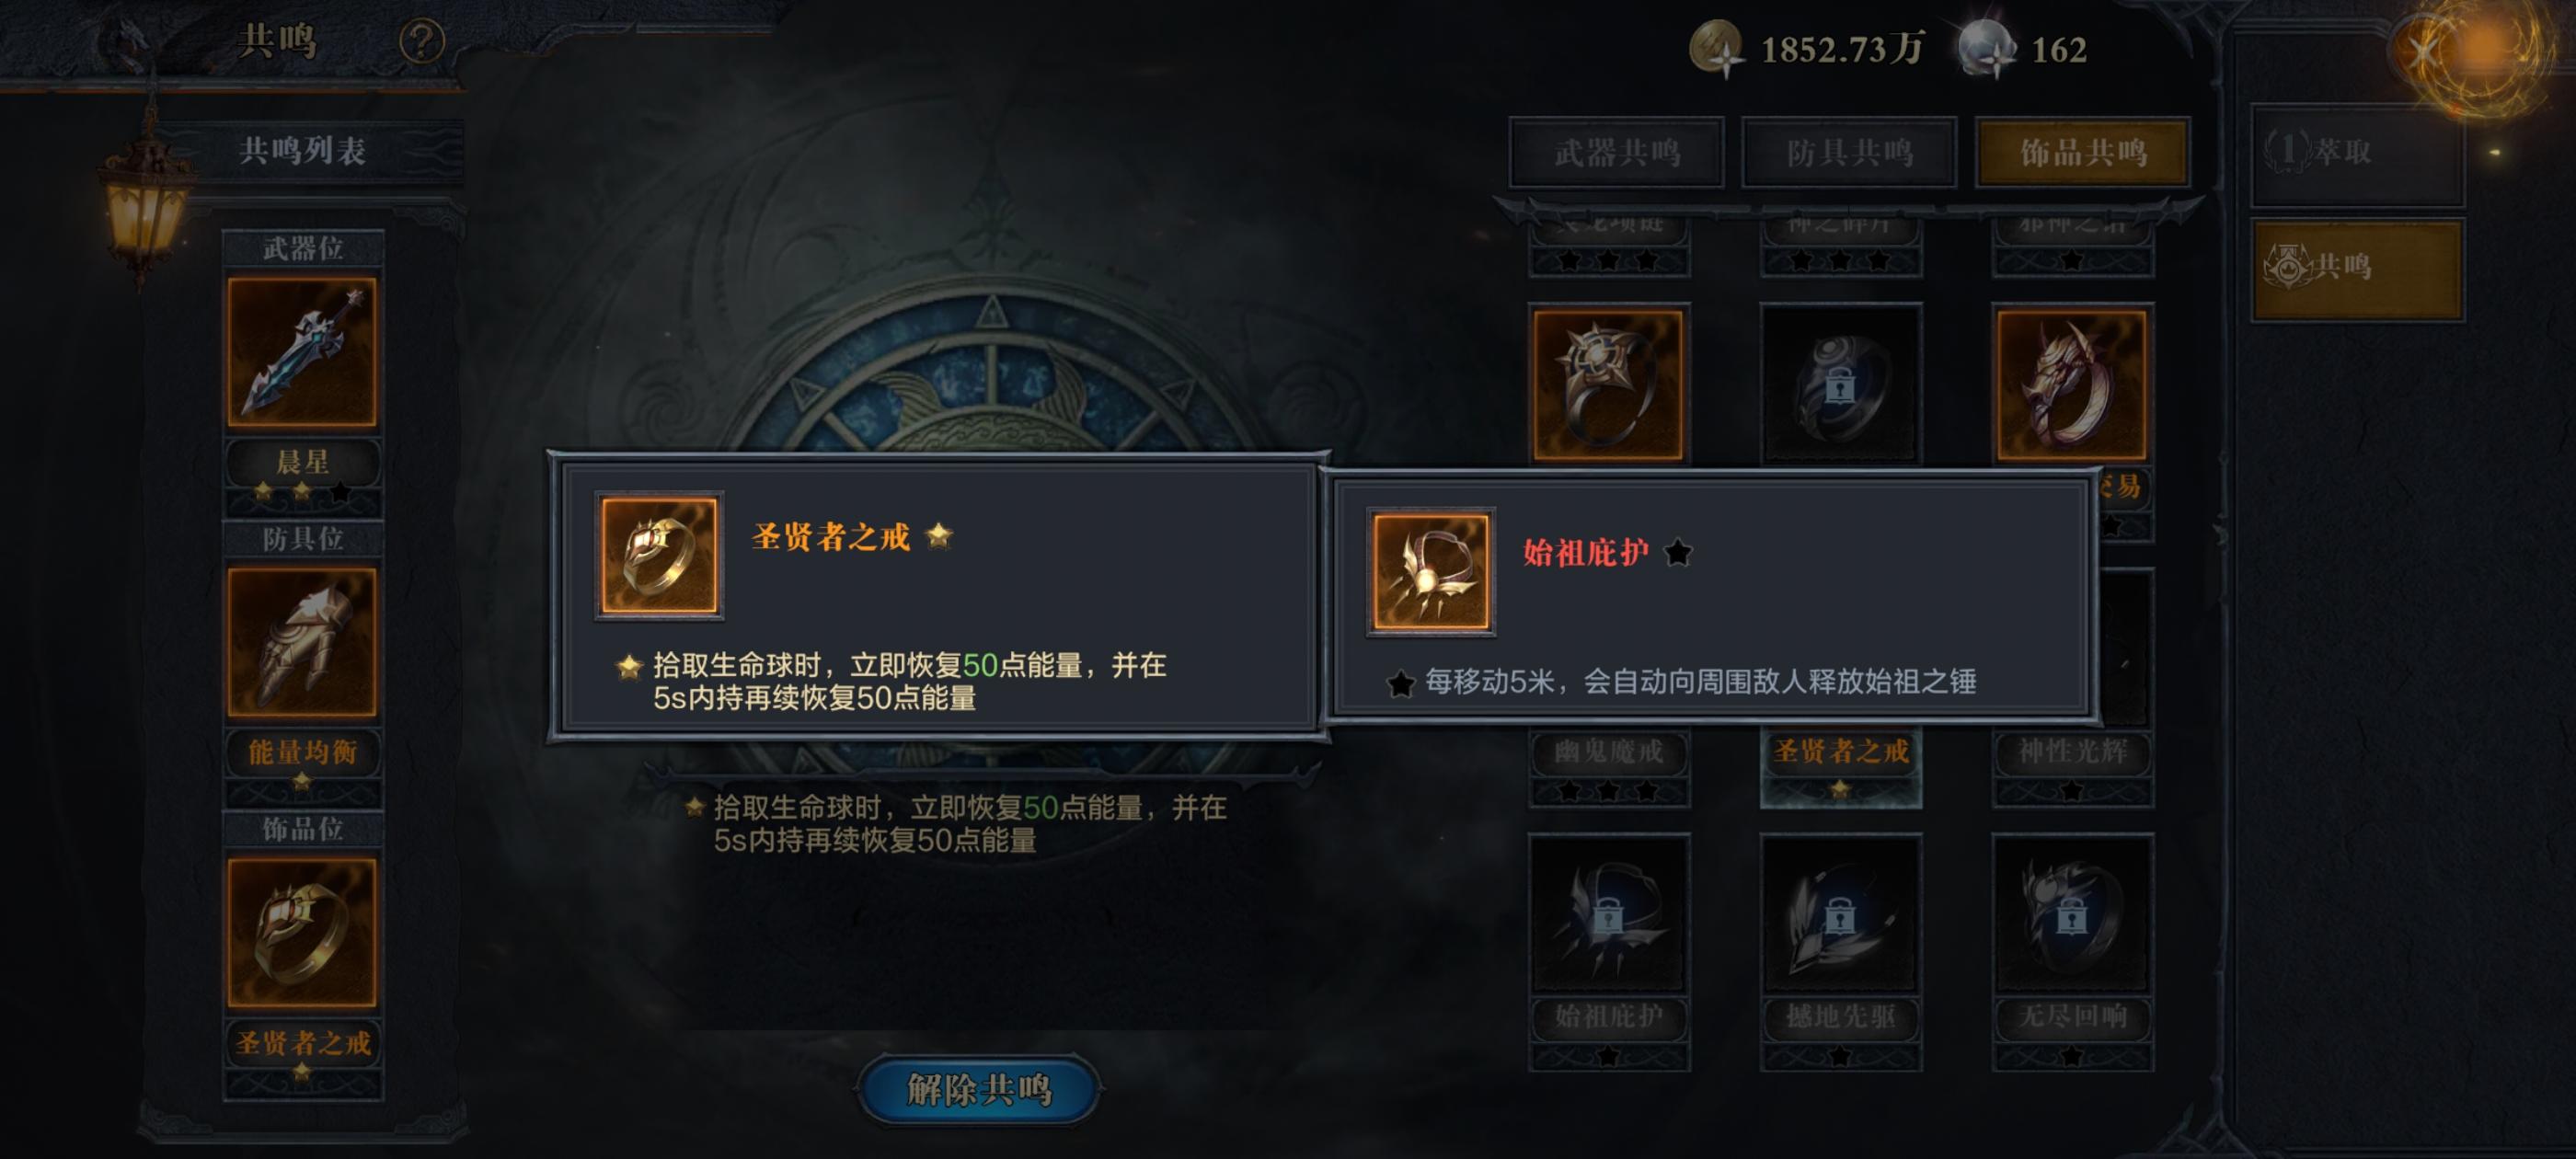
Task: Open the 饰品共鸣 tab
Action: [2083, 152]
